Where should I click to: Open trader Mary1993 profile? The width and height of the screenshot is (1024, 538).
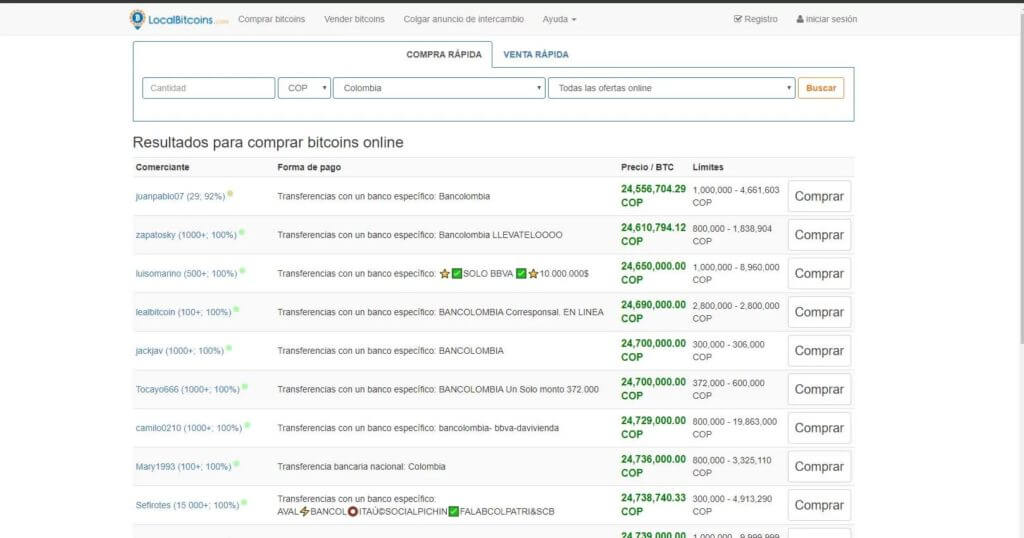(184, 466)
